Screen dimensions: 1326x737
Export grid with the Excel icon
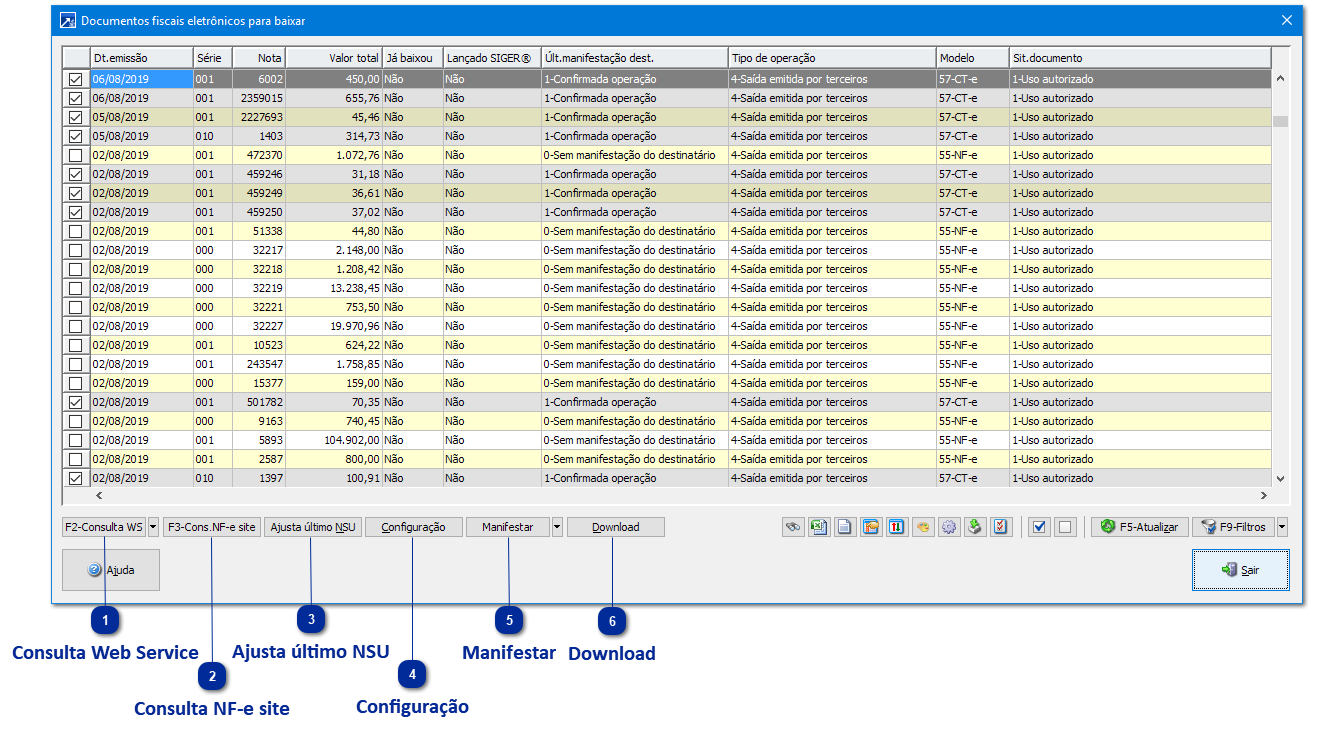(x=819, y=527)
